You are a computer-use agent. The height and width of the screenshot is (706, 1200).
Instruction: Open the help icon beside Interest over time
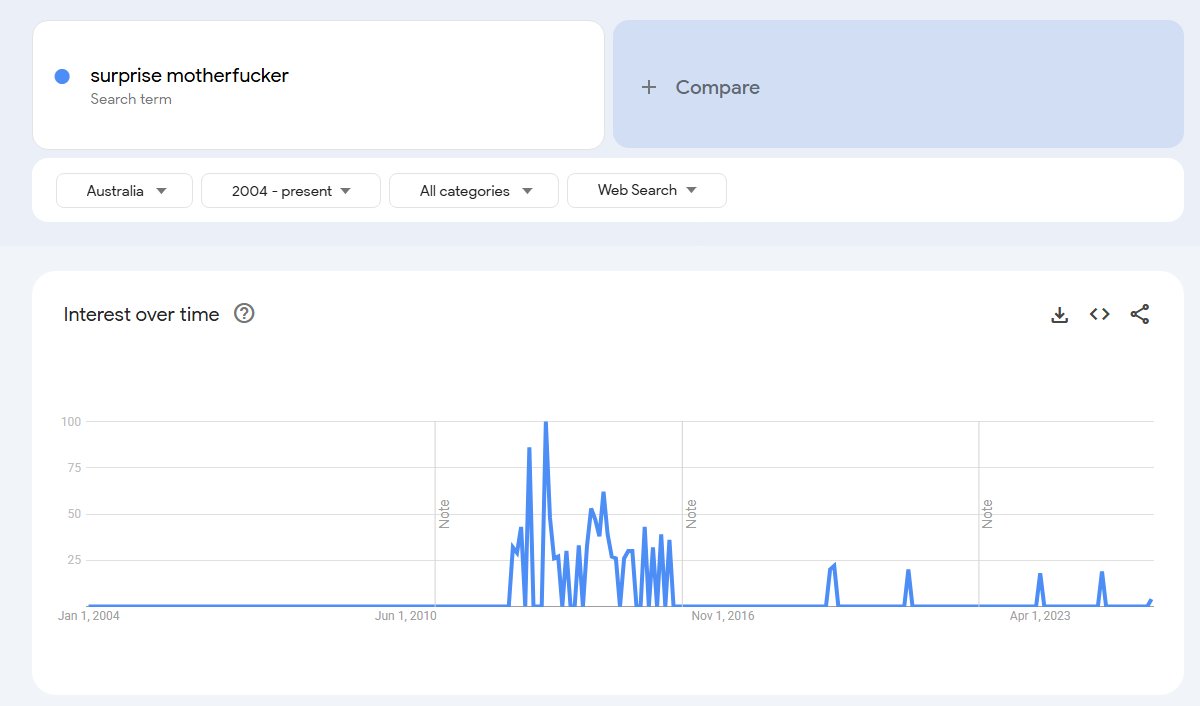pos(244,313)
